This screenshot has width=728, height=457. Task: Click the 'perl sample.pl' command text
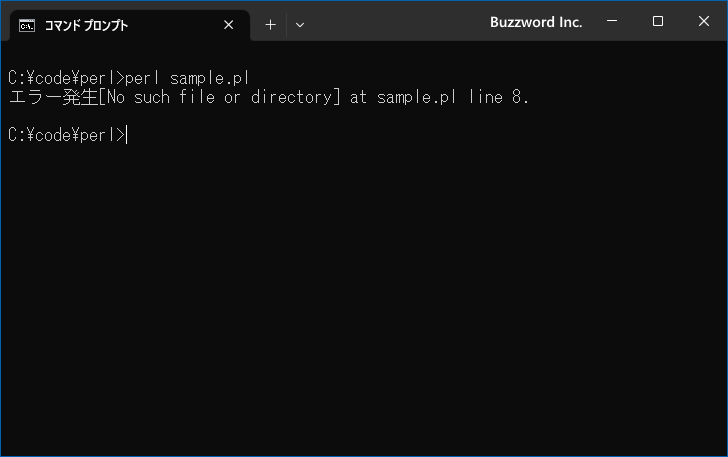(x=188, y=78)
